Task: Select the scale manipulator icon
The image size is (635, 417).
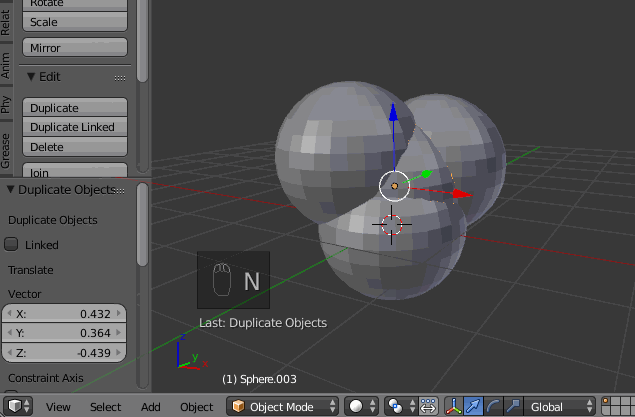Action: click(514, 406)
